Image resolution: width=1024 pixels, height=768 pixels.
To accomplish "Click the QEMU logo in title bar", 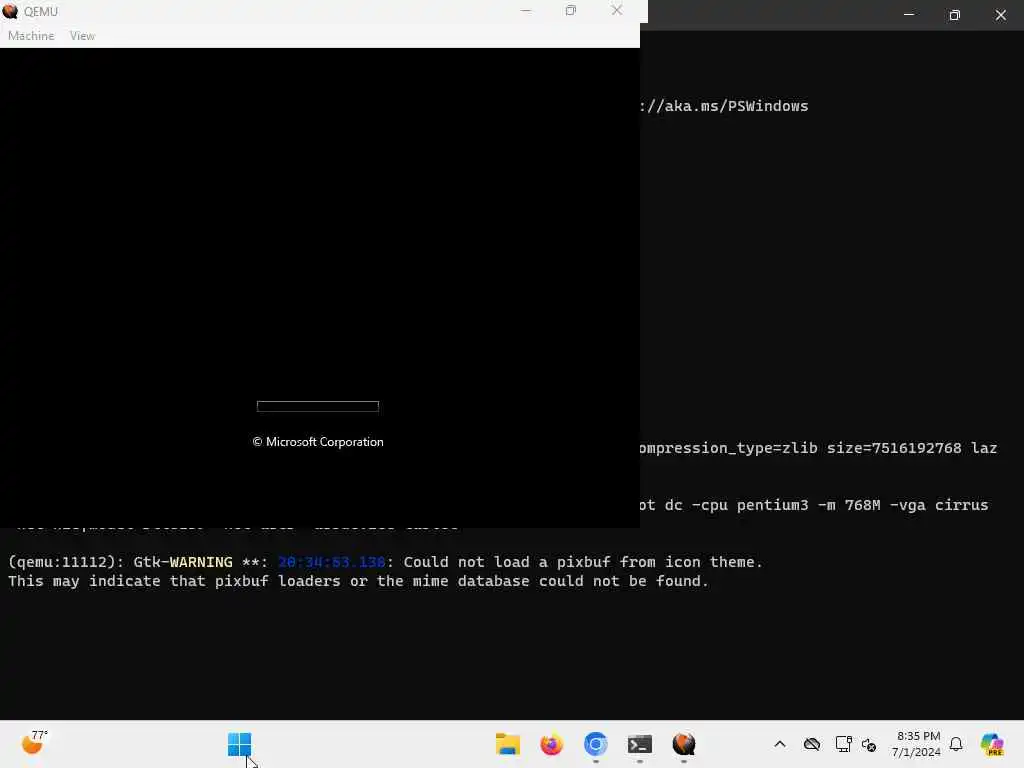I will pos(10,11).
